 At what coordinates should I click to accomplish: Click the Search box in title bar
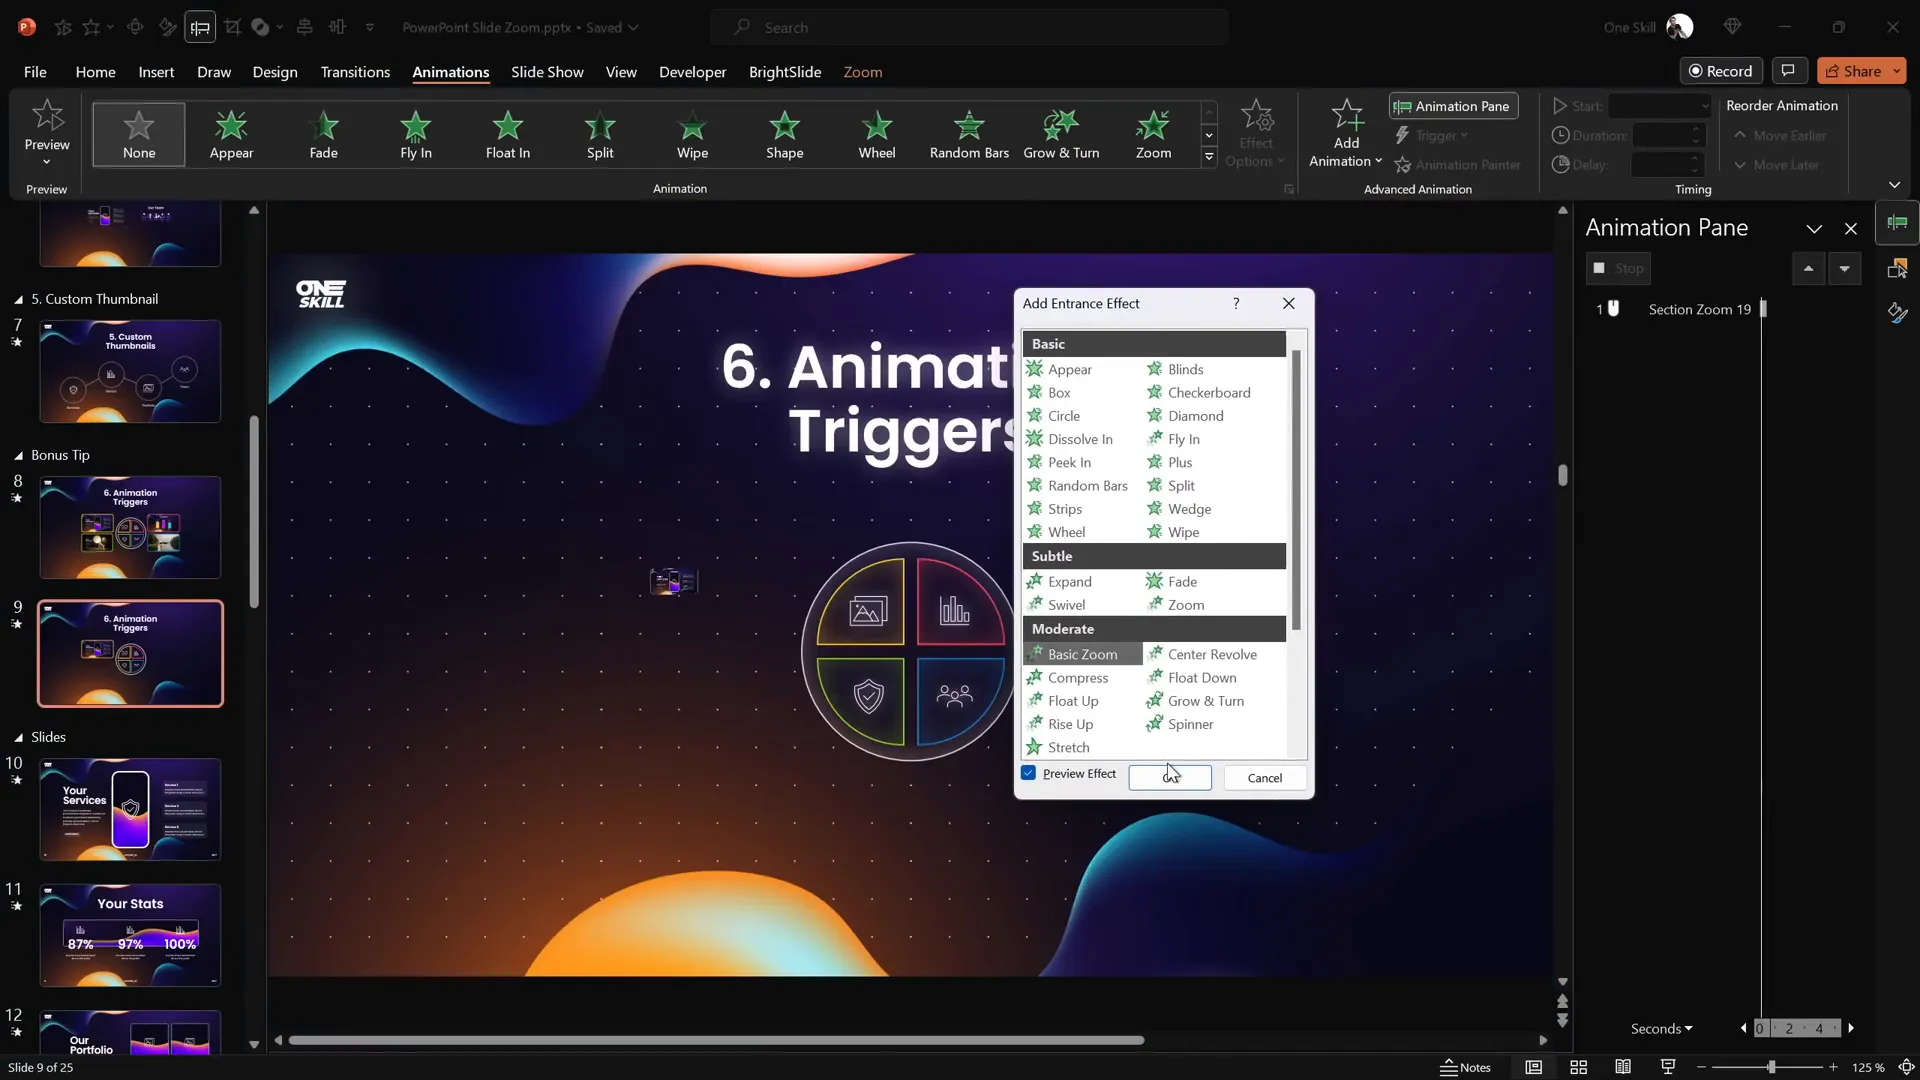(x=969, y=27)
